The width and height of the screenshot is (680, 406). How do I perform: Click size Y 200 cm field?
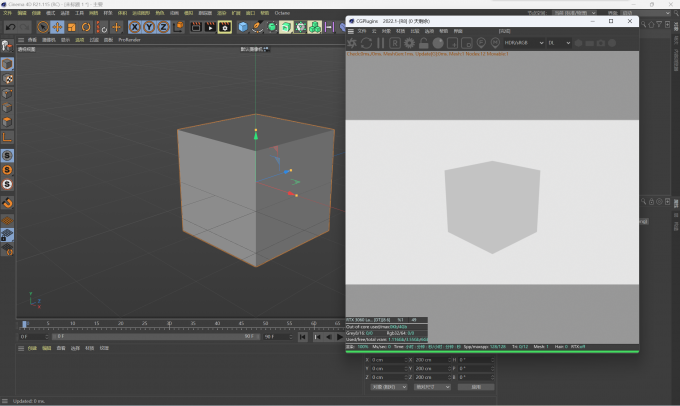(x=432, y=369)
